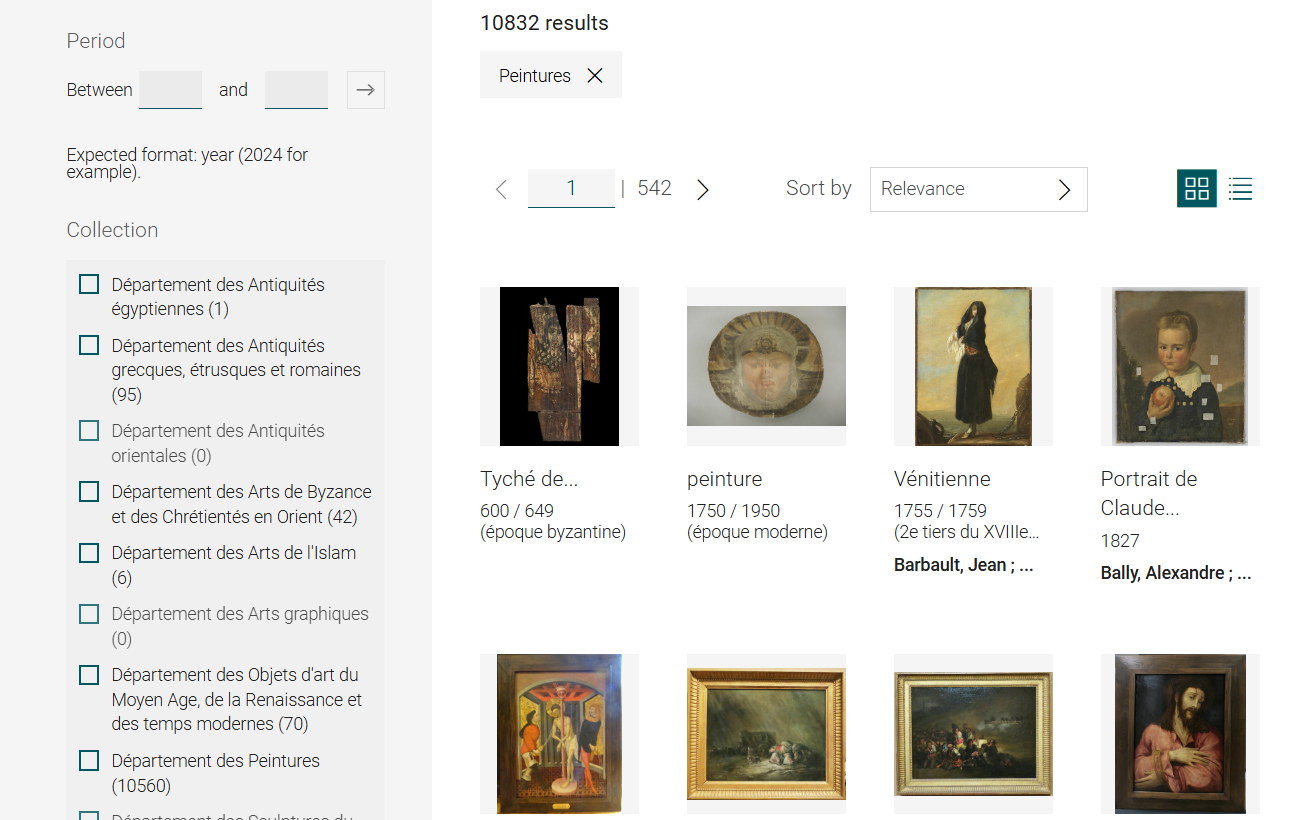Image resolution: width=1291 pixels, height=820 pixels.
Task: Click the 1750 / 1950 date text
Action: point(733,511)
